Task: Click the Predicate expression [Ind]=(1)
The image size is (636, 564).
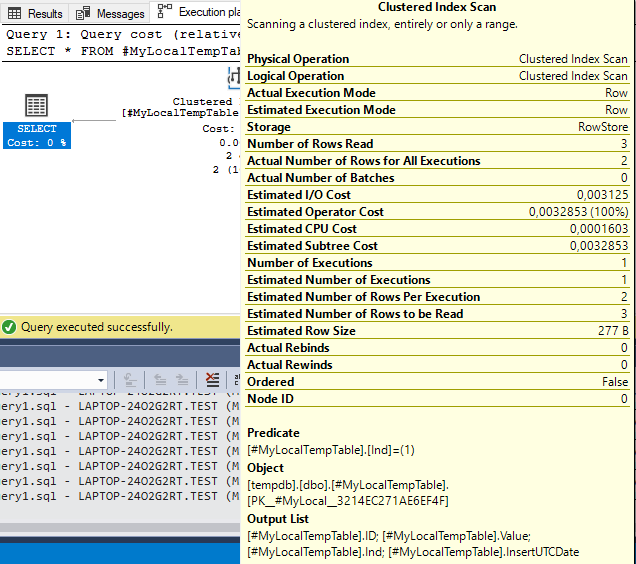Action: 331,450
